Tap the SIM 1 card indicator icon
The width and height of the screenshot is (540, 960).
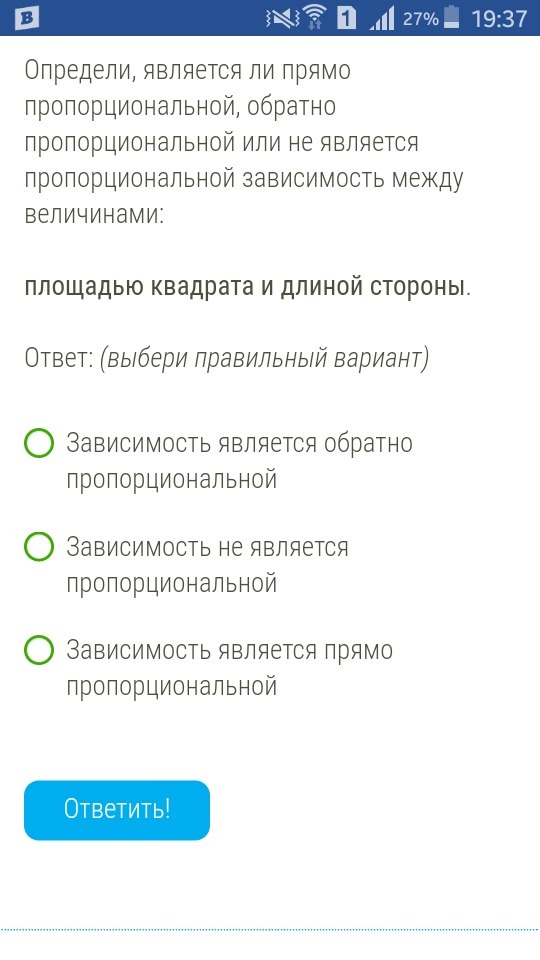(347, 19)
